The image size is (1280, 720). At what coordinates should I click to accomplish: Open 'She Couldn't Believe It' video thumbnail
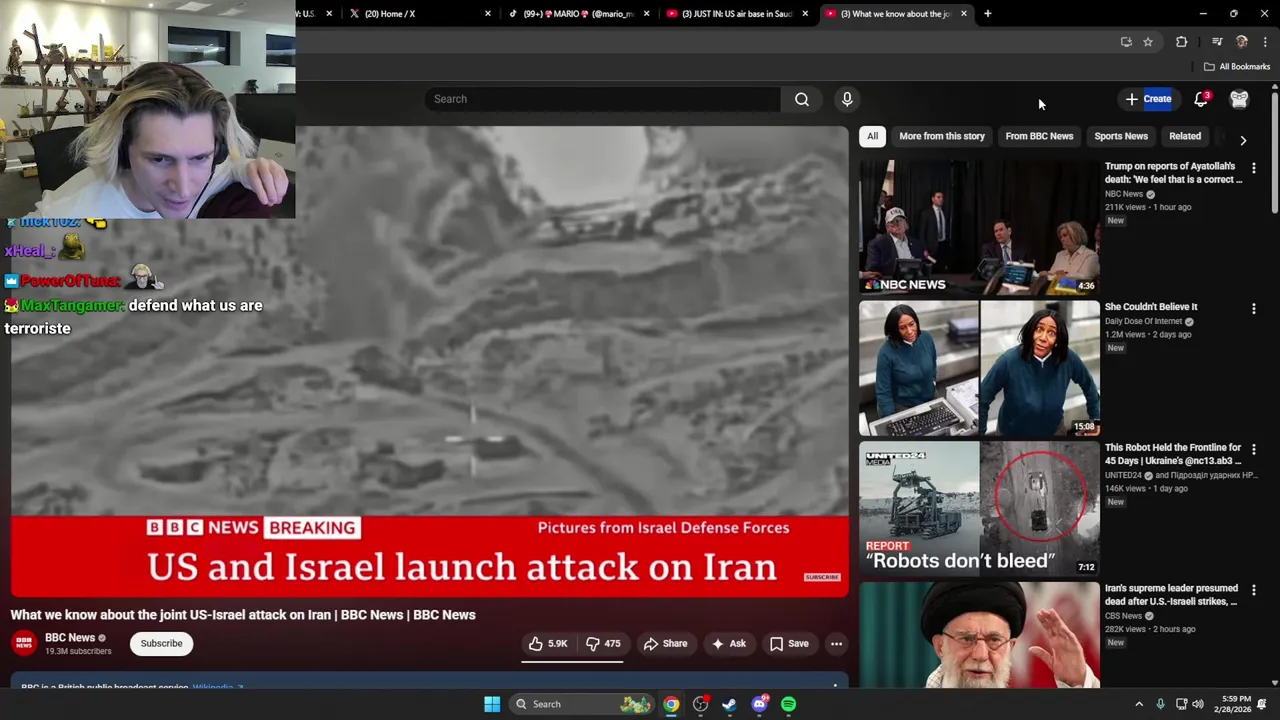pyautogui.click(x=979, y=368)
